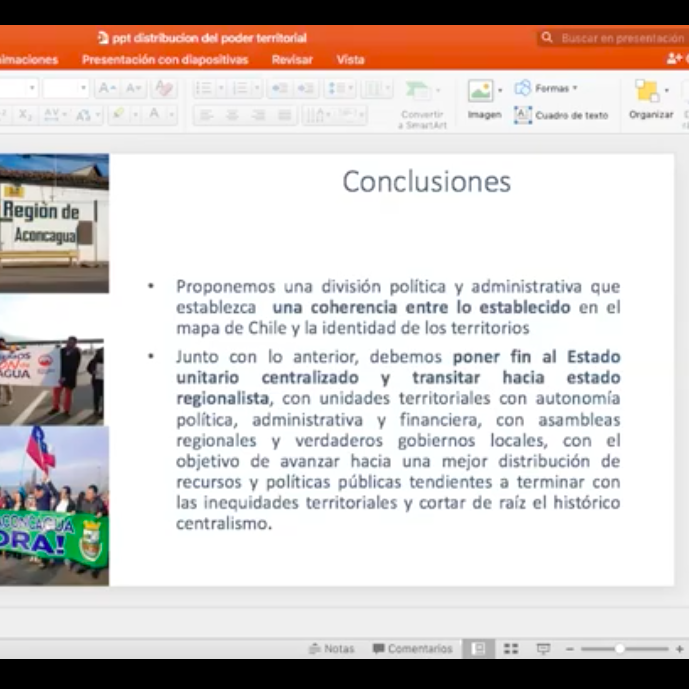Viewport: 689px width, 689px height.
Task: Select the green Aconcagua banner protest photo
Action: [54, 505]
